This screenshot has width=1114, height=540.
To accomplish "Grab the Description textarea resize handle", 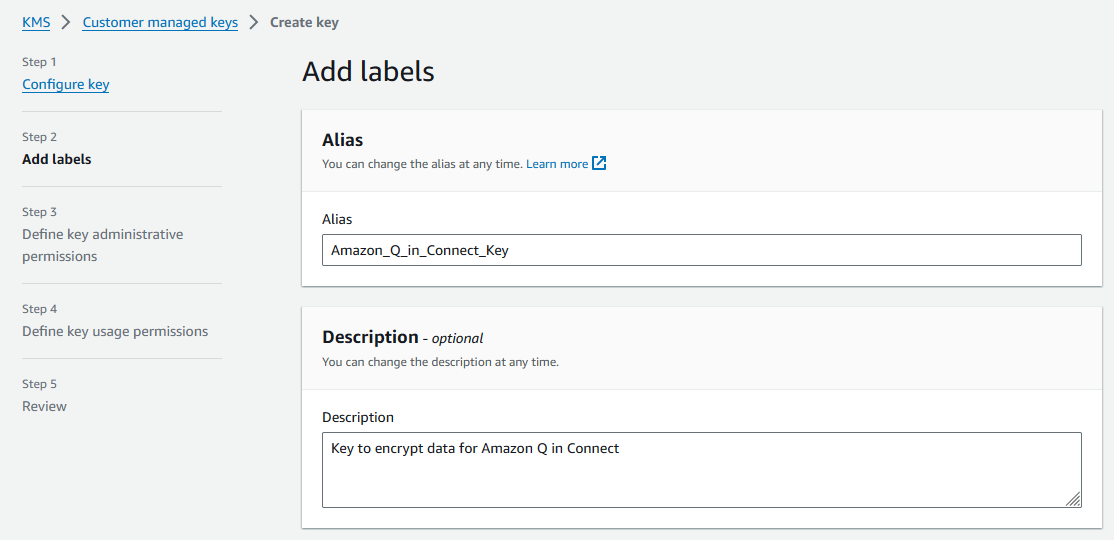I will [1074, 500].
